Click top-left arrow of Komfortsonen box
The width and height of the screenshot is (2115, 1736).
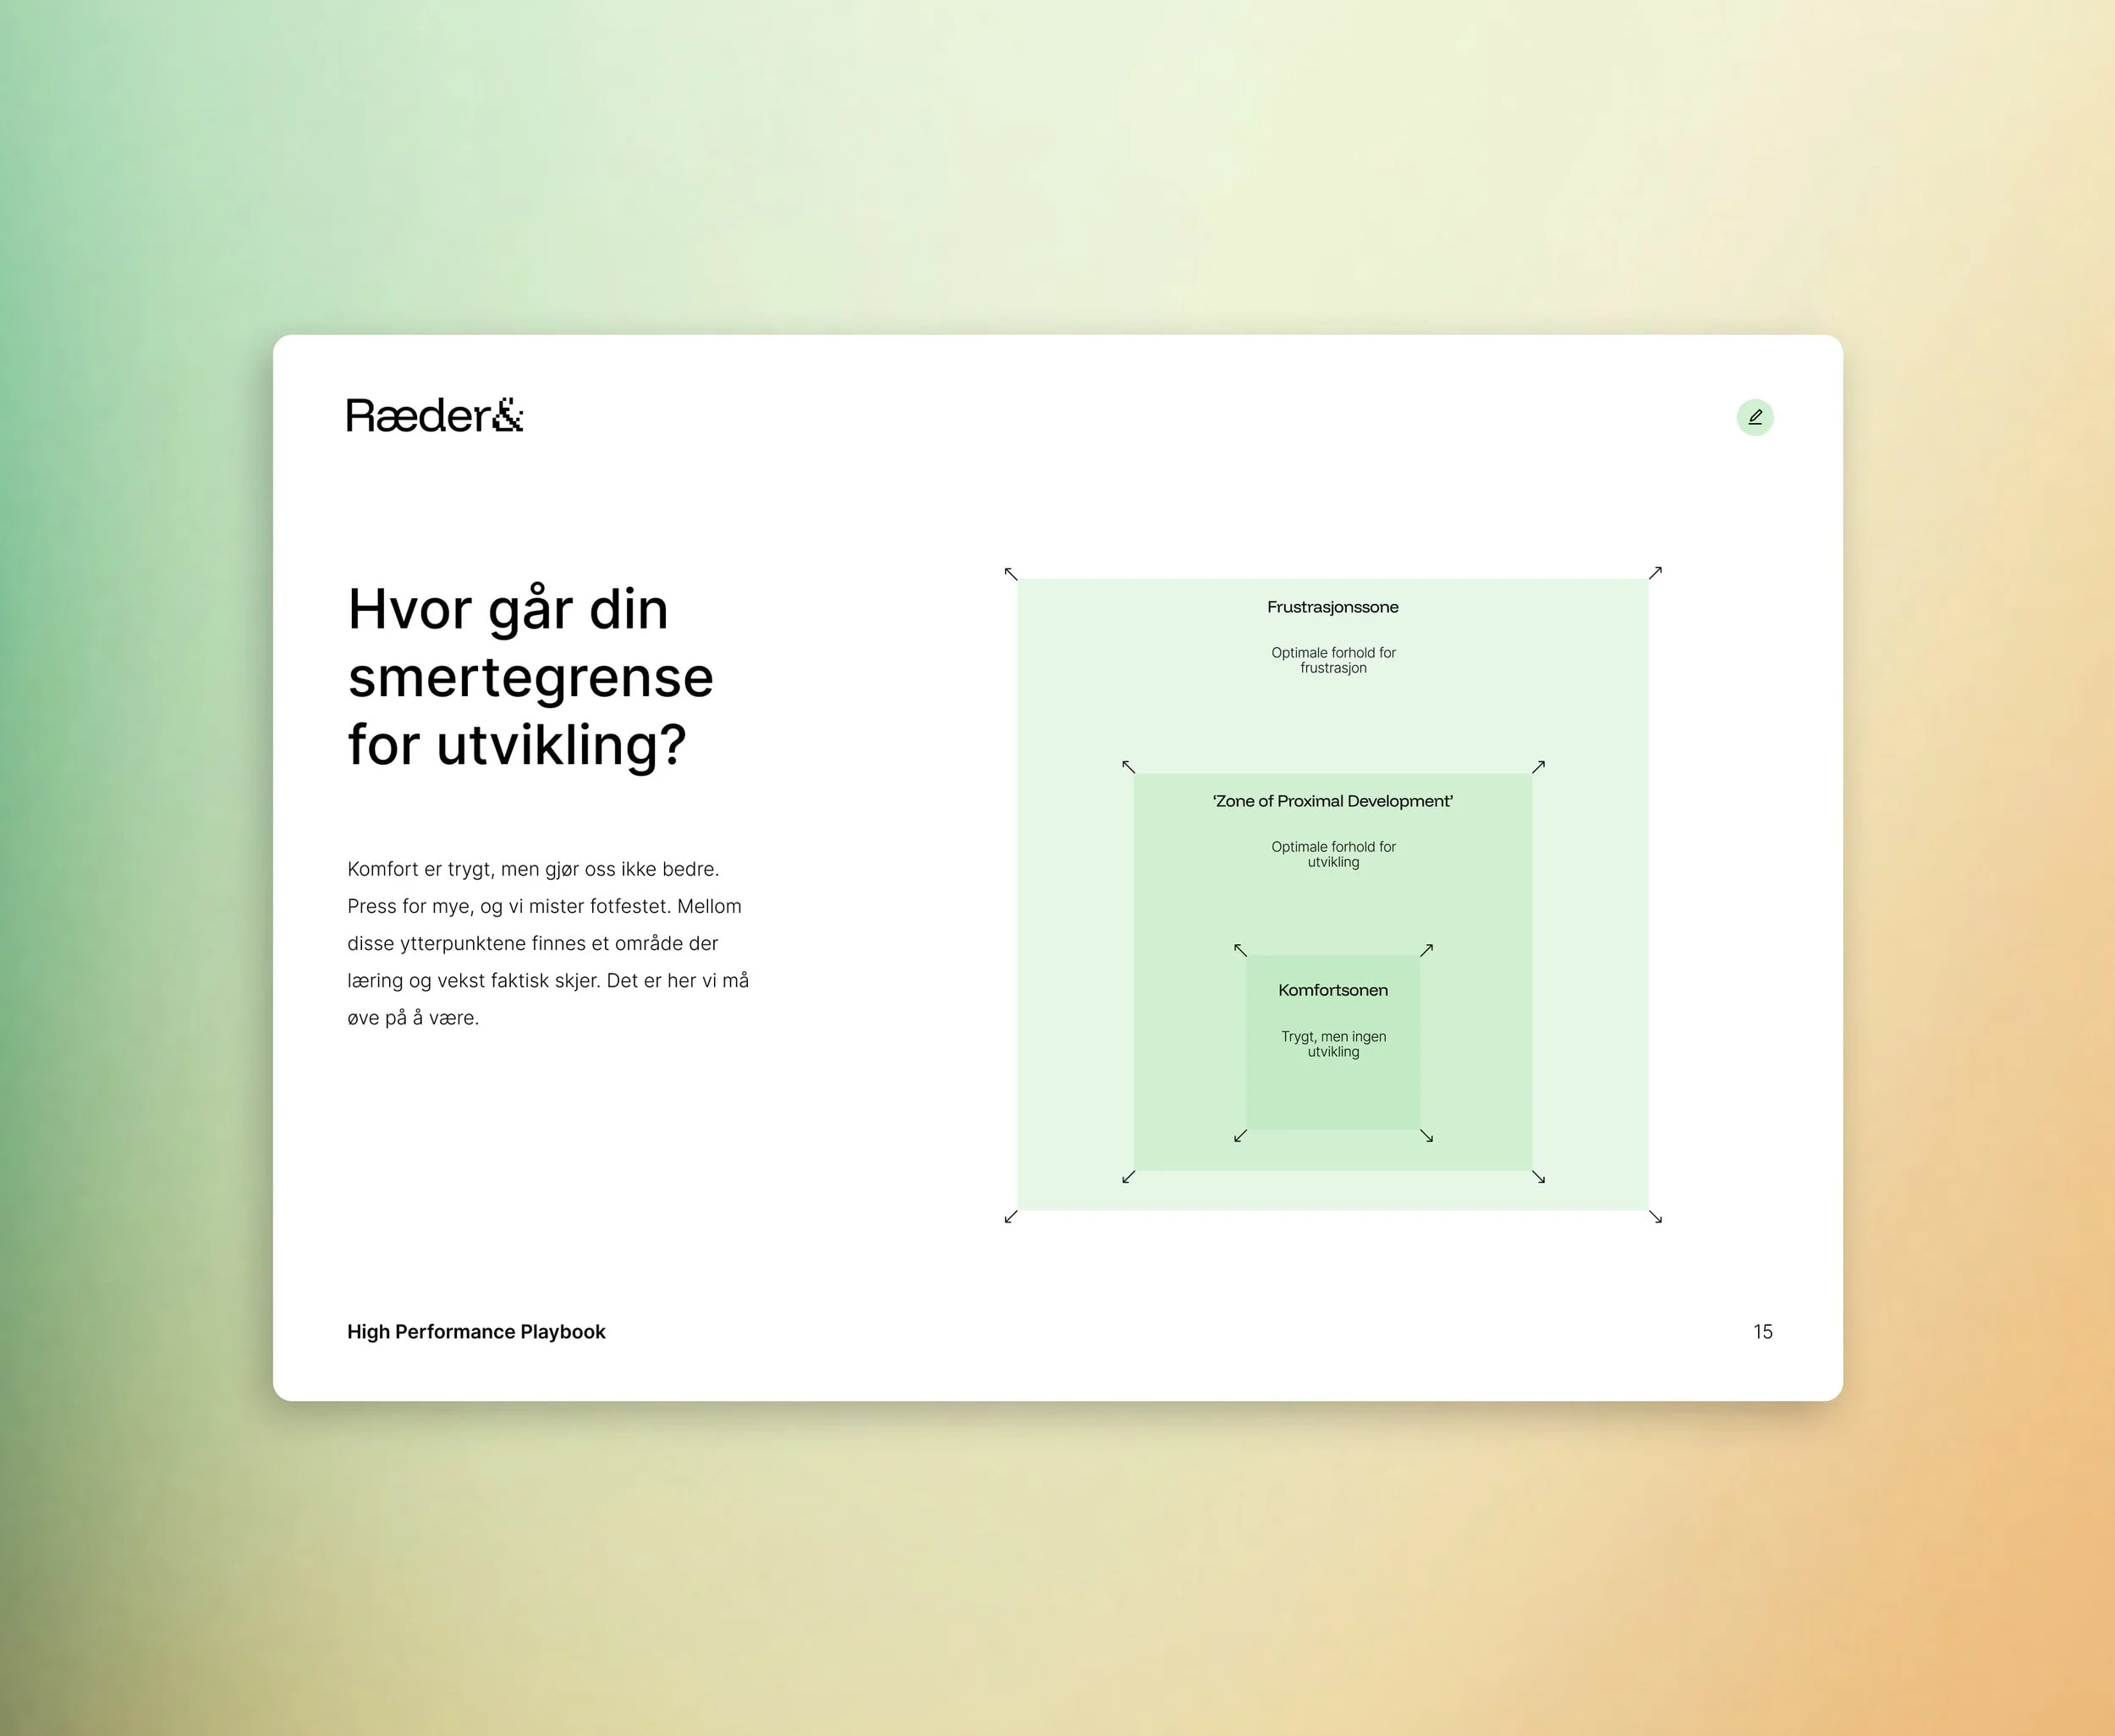click(1240, 949)
